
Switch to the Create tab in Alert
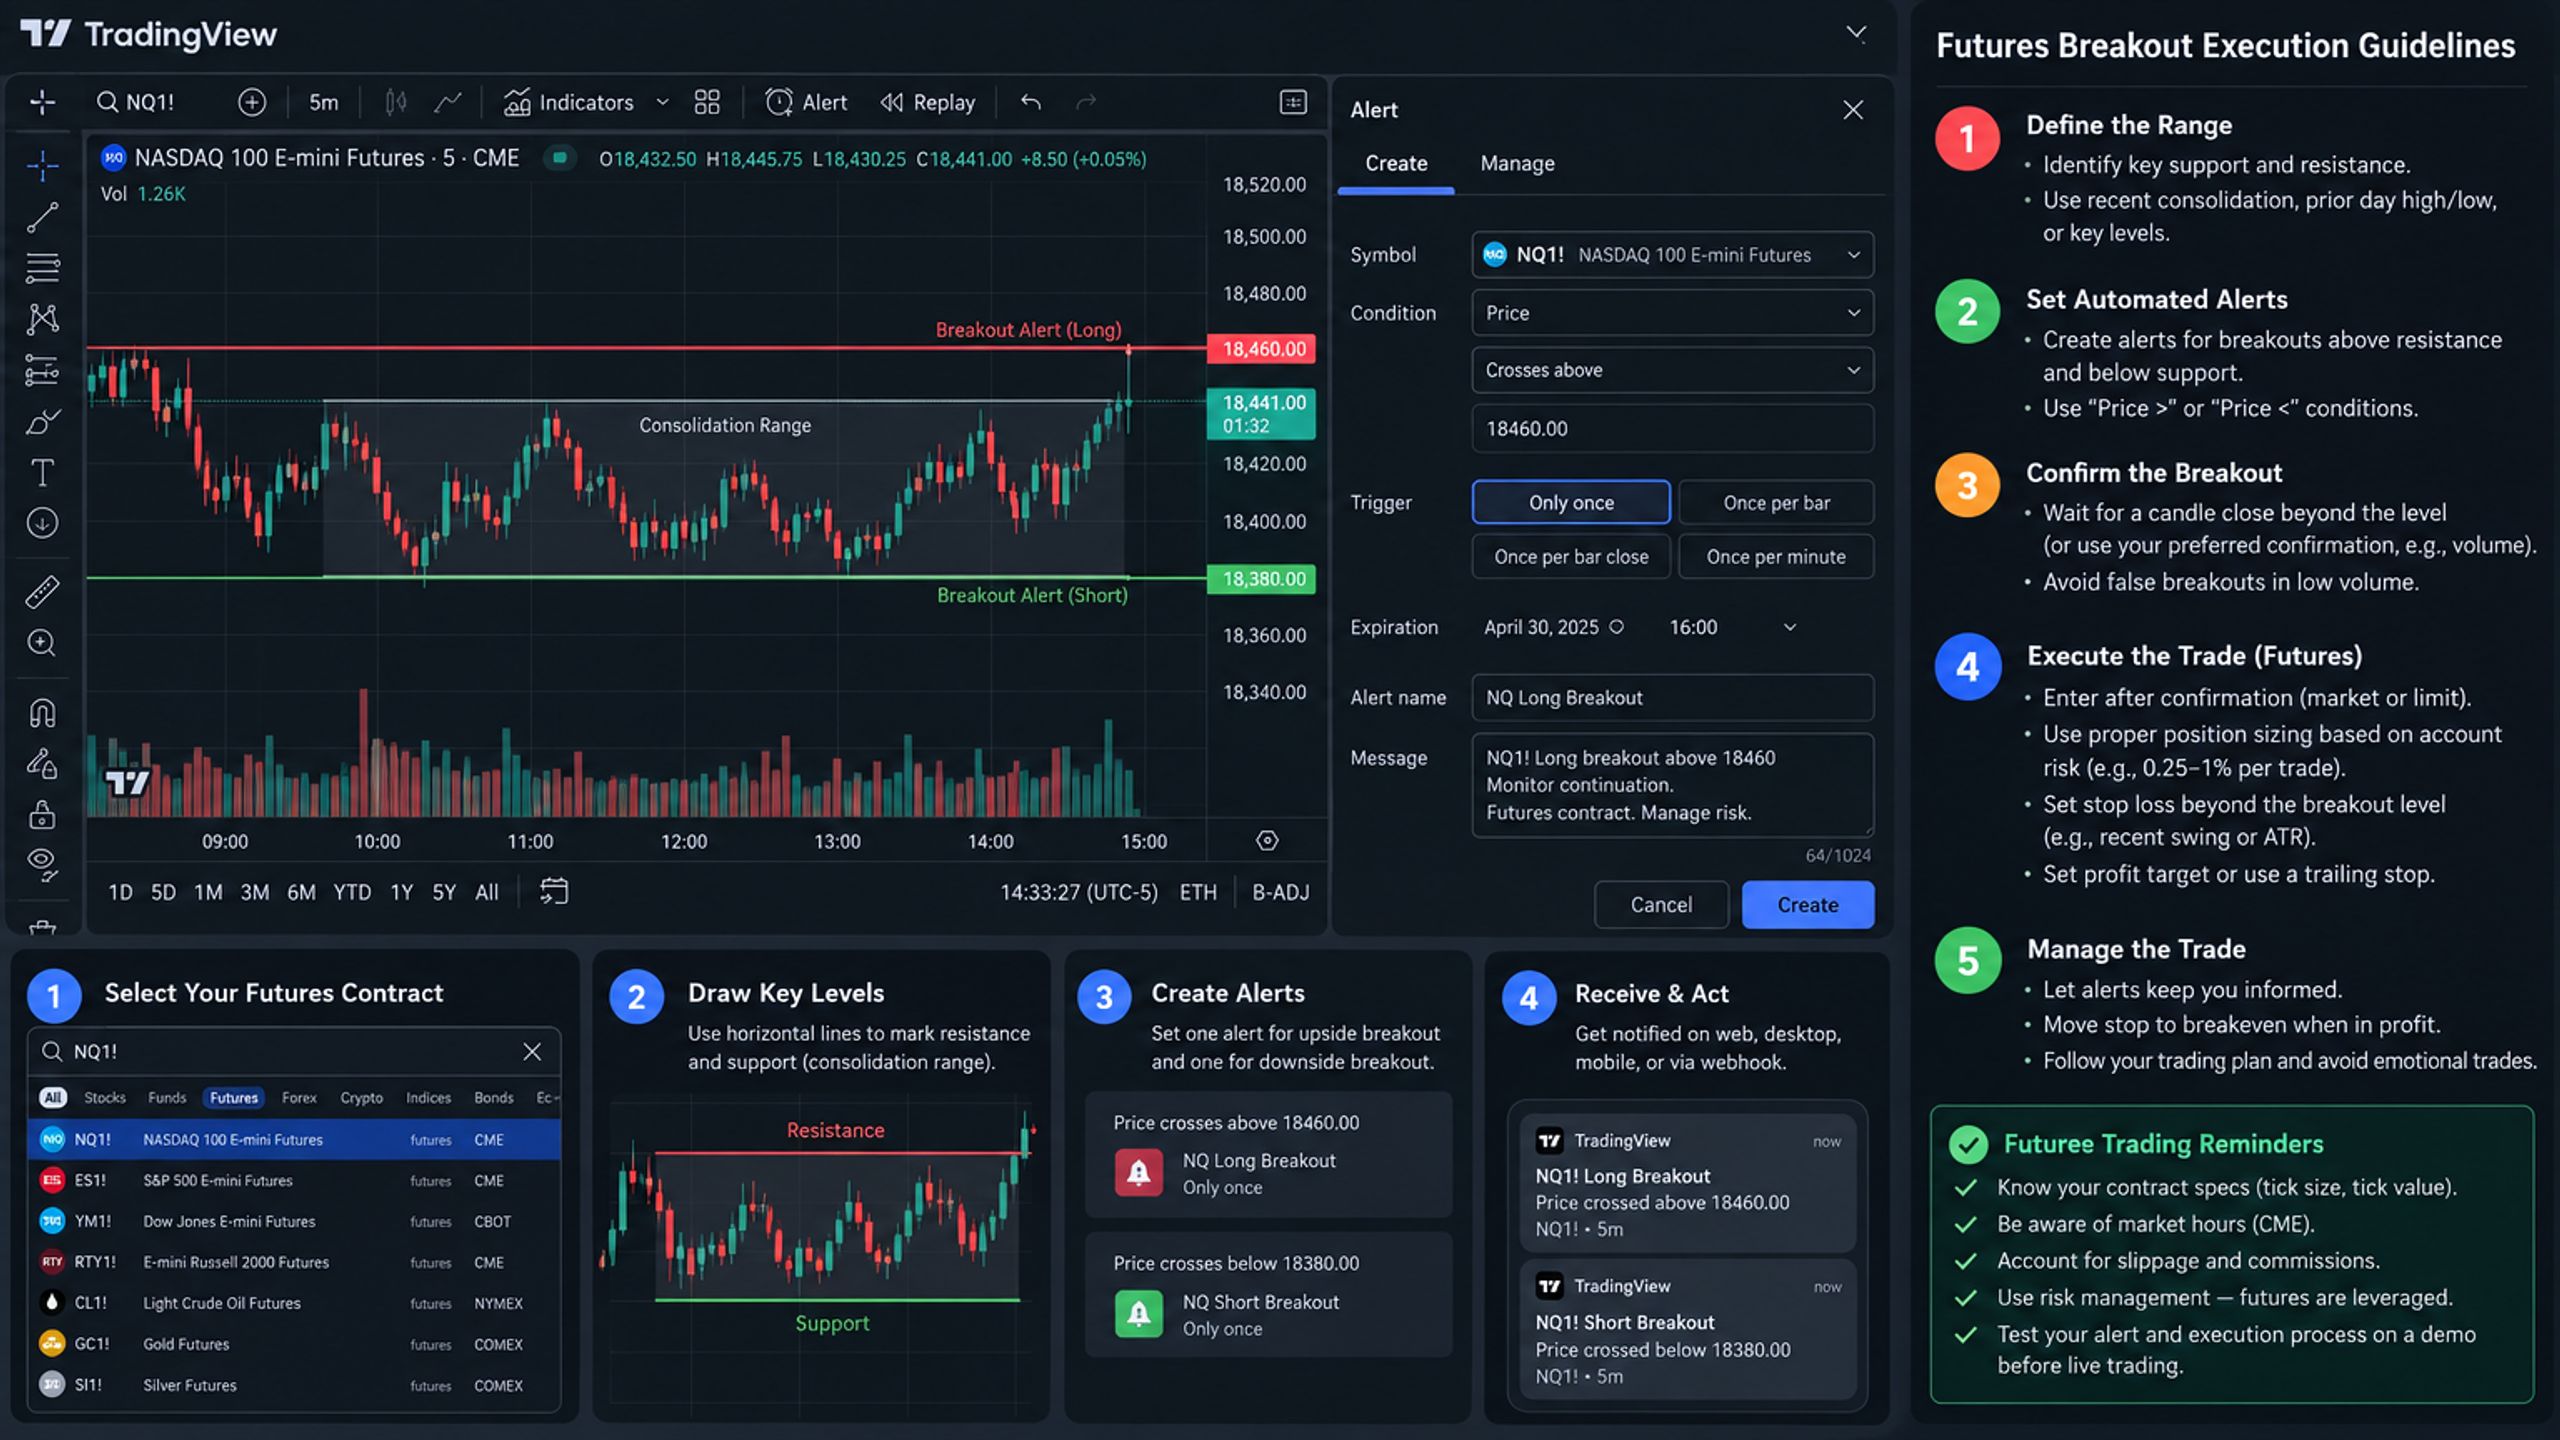point(1396,163)
